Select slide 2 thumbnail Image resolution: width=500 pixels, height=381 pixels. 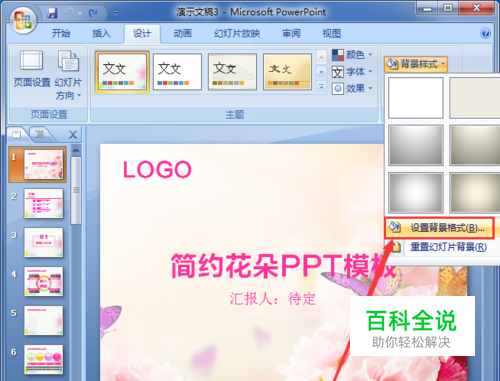(43, 203)
